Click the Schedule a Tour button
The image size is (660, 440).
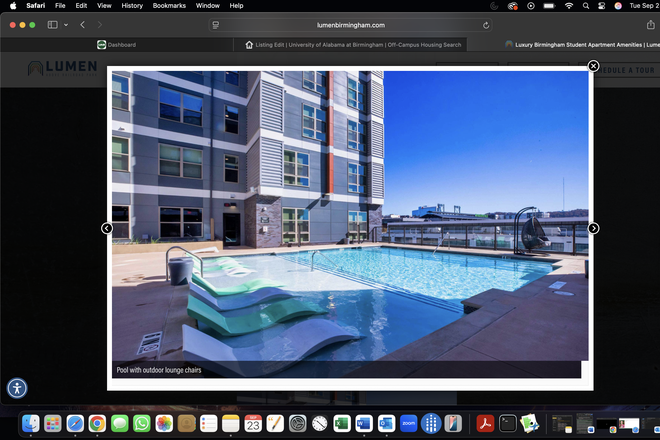[x=625, y=70]
